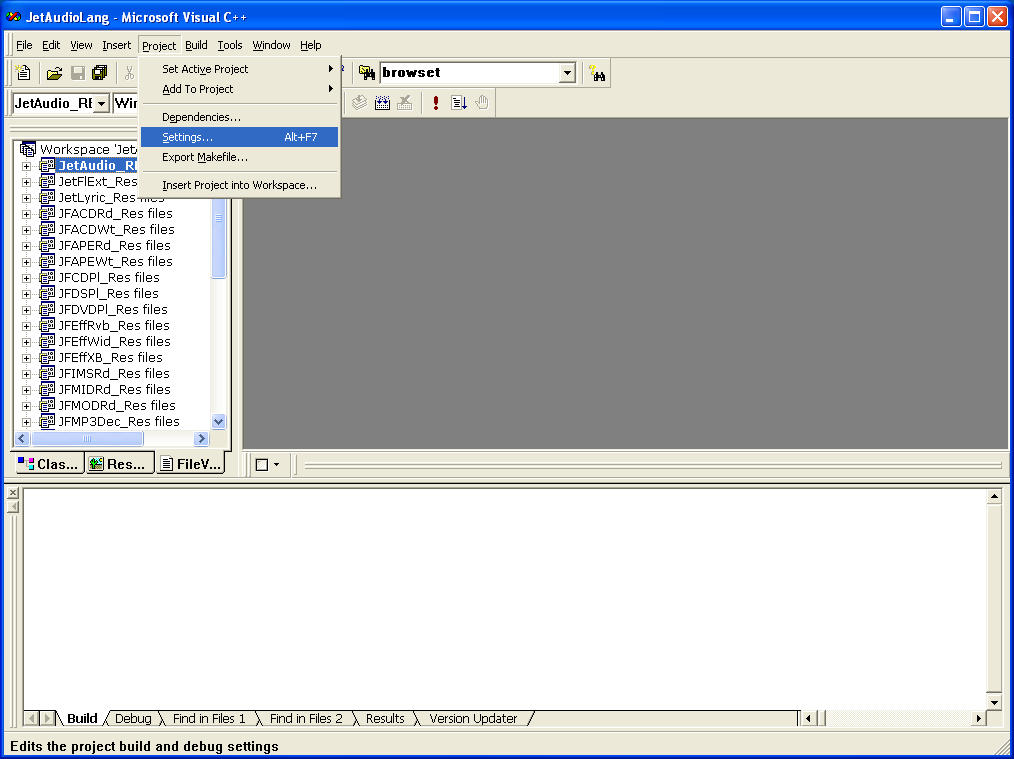
Task: Open the Add To Project submenu
Action: [239, 89]
